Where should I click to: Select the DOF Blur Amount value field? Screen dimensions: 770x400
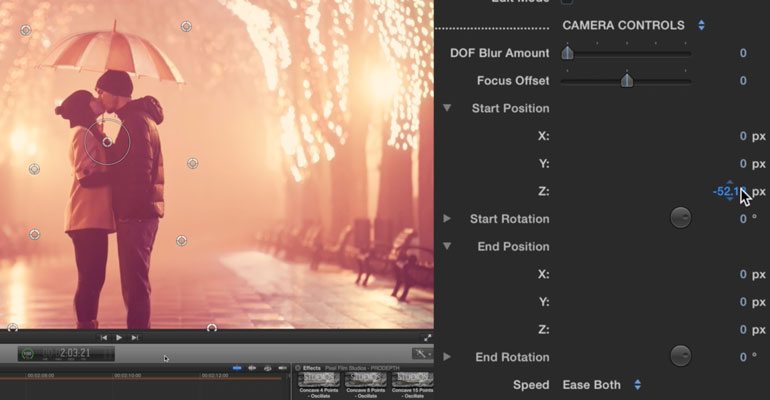point(743,53)
